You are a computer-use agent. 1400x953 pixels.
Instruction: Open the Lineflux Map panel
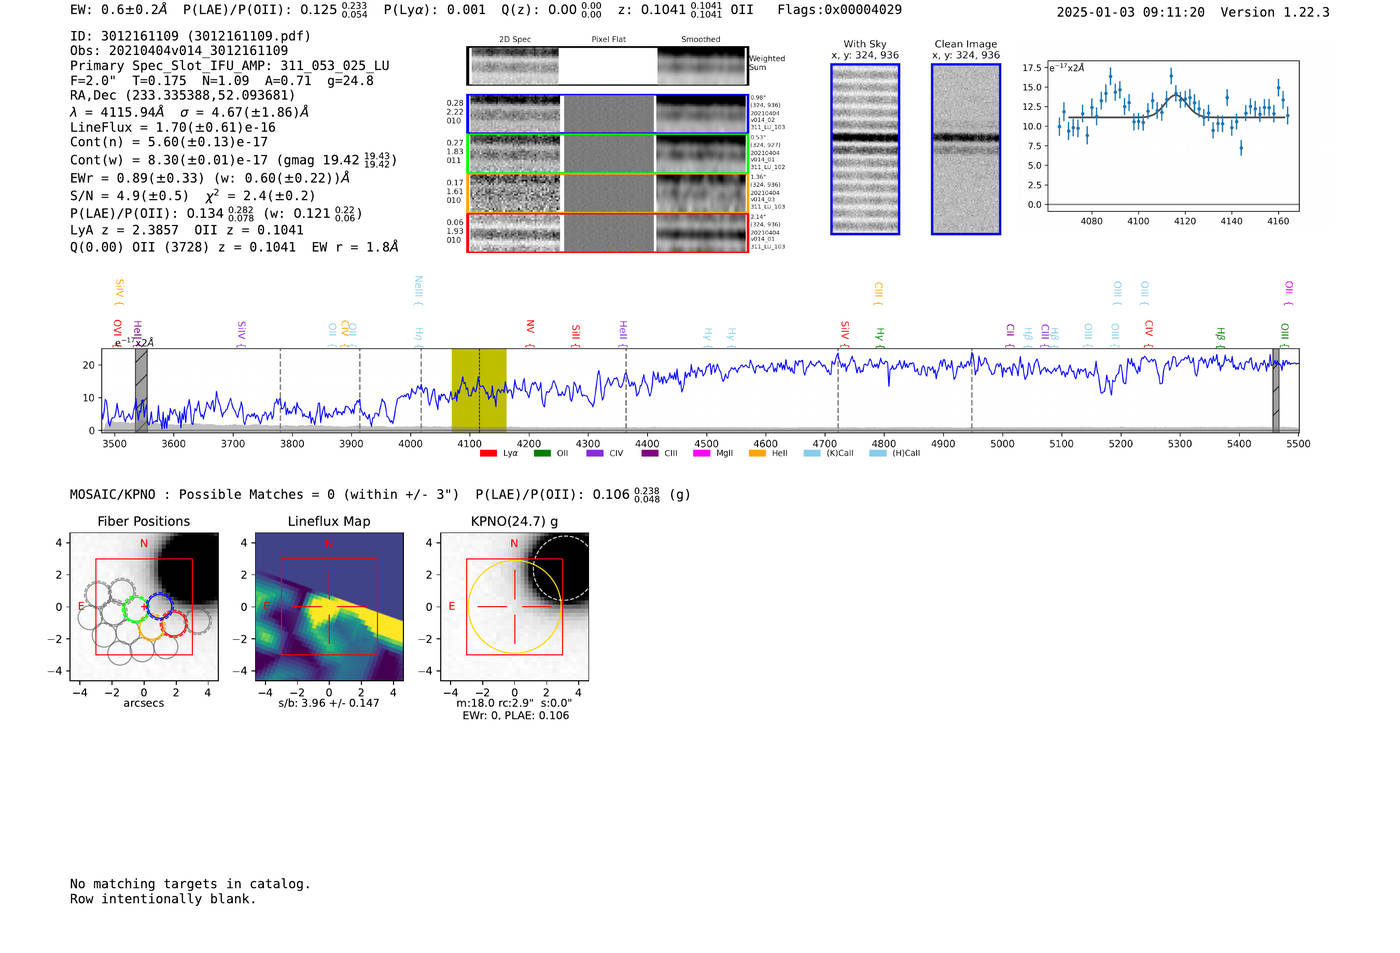click(329, 606)
